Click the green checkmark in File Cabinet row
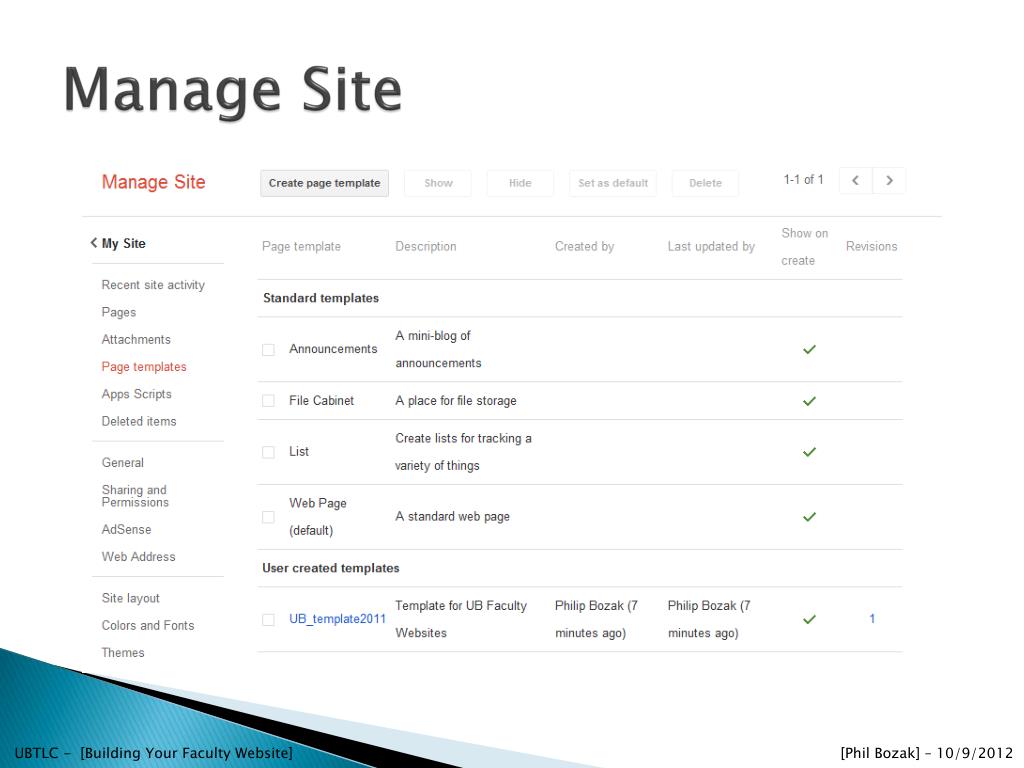The width and height of the screenshot is (1024, 768). [809, 401]
